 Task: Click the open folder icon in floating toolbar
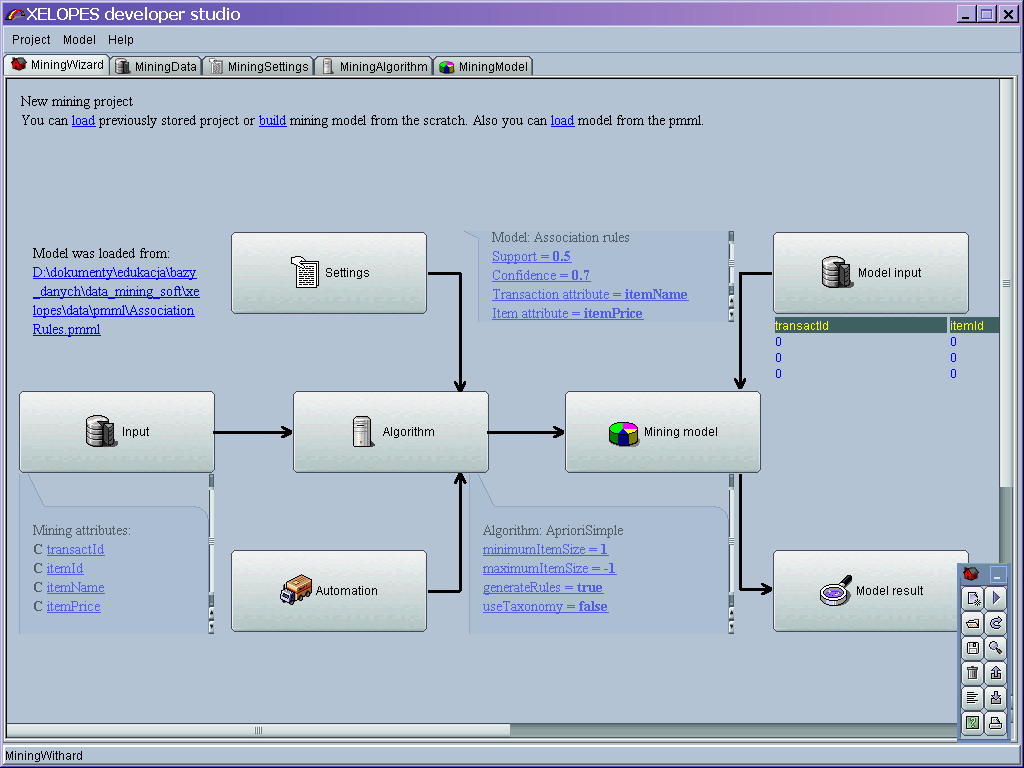tap(973, 623)
